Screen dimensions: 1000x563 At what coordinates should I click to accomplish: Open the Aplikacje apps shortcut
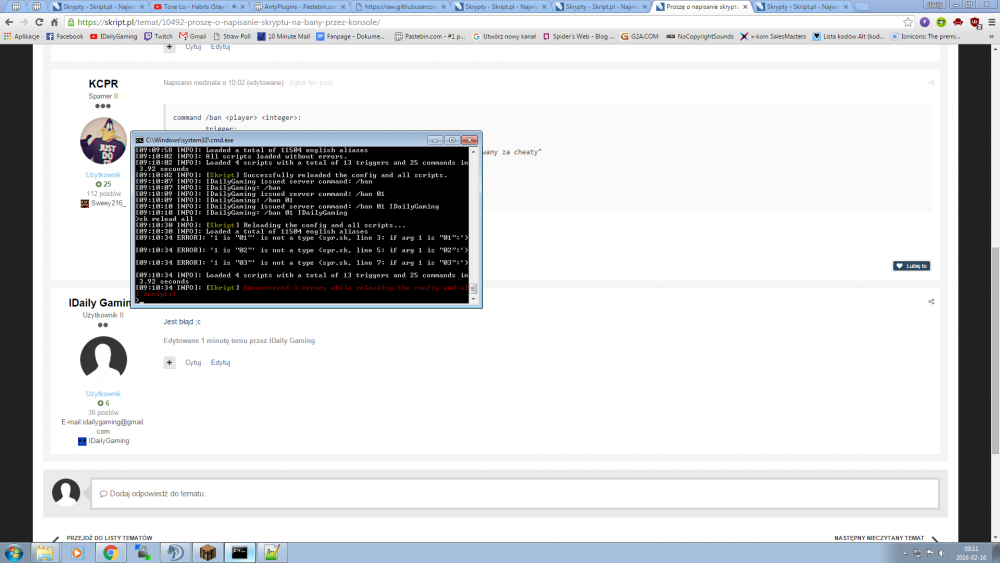22,36
